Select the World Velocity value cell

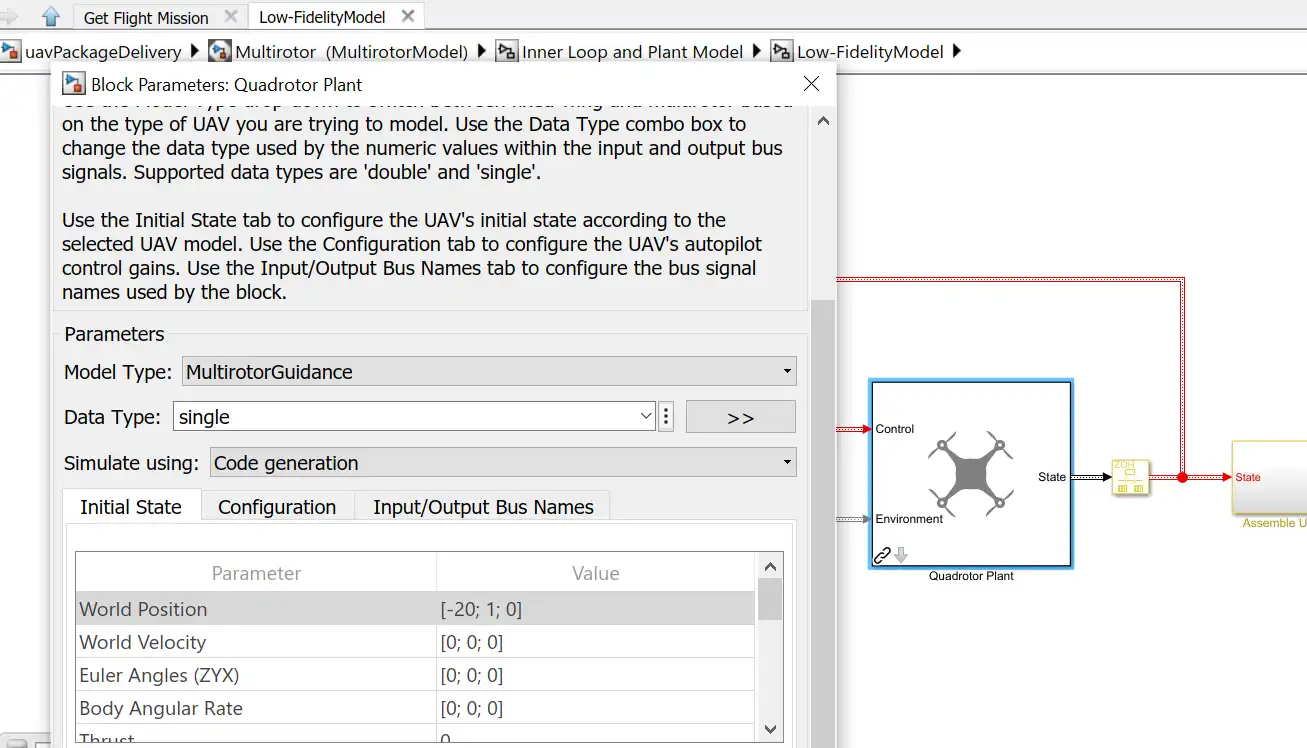click(595, 642)
